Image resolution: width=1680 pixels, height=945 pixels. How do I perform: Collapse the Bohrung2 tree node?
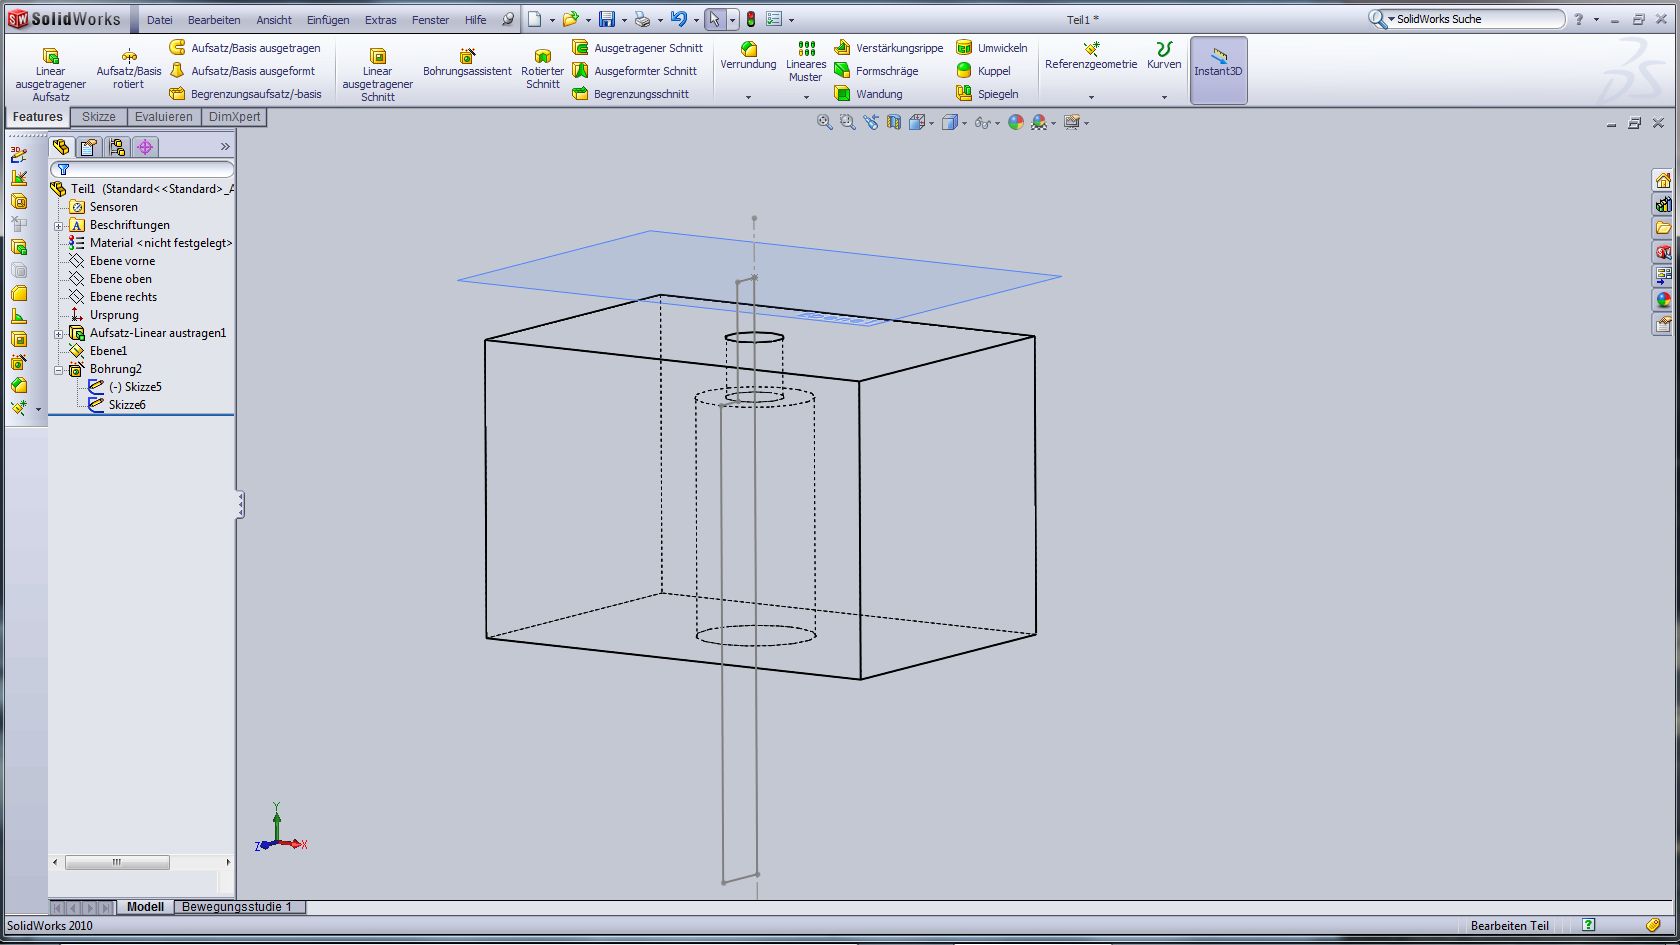(58, 370)
